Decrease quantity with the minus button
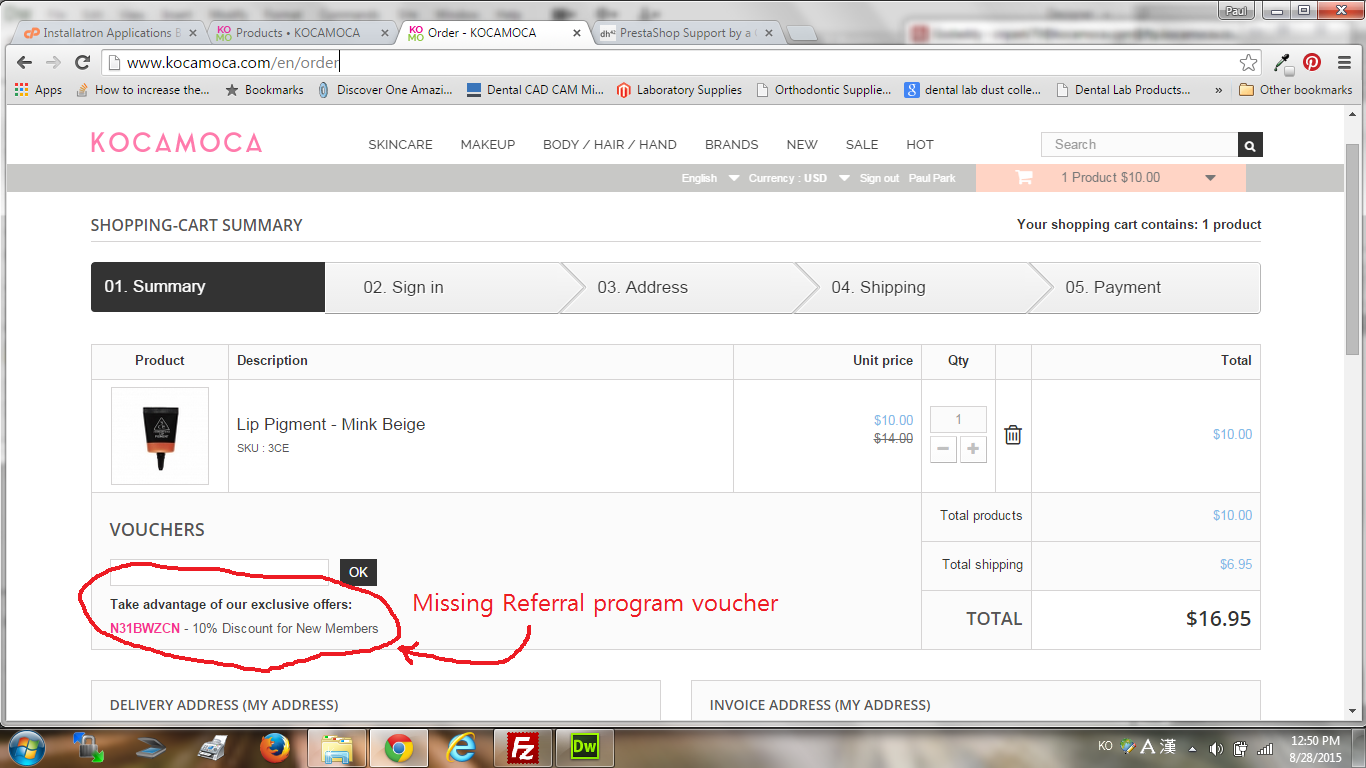Image resolution: width=1366 pixels, height=768 pixels. [x=943, y=450]
